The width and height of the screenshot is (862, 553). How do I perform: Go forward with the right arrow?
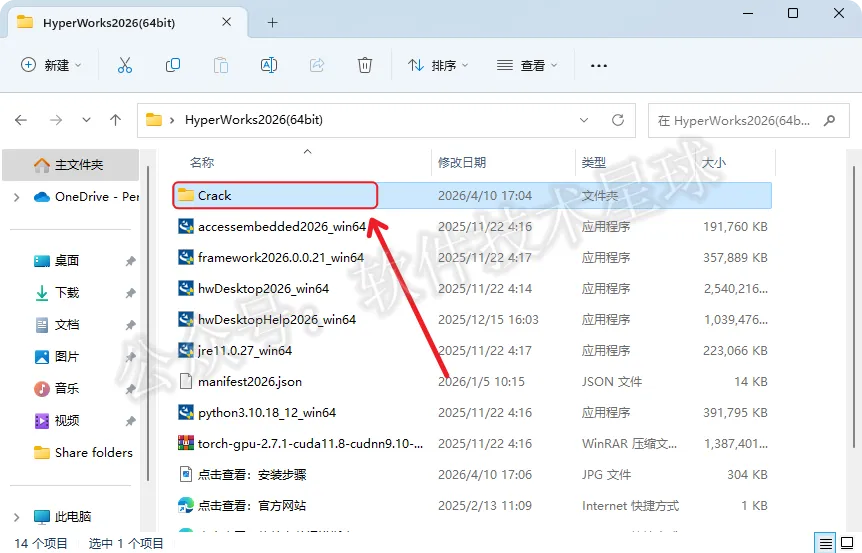point(56,120)
